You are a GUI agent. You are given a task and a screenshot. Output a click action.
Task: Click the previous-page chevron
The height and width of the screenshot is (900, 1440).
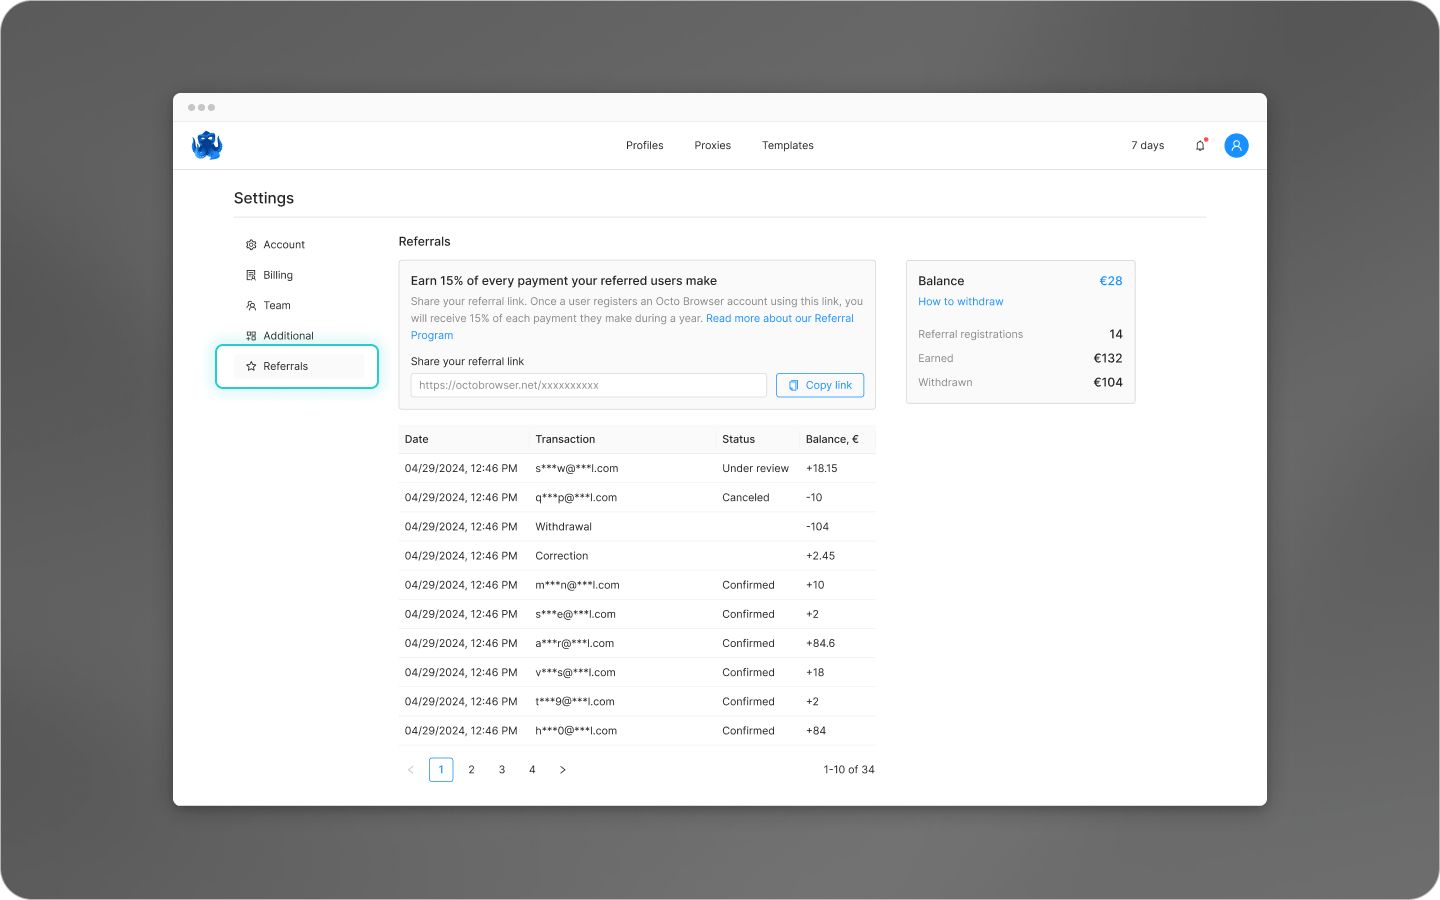coord(410,769)
